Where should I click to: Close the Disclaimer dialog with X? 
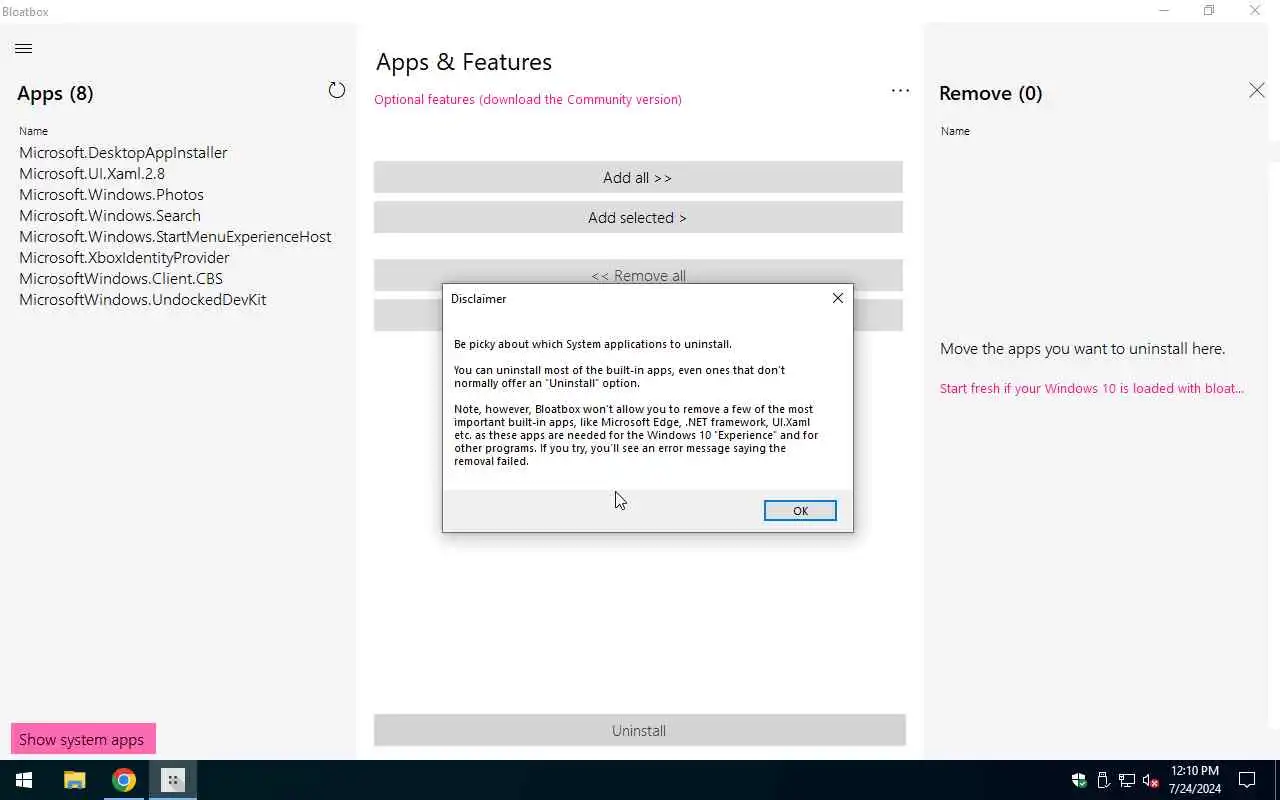838,298
